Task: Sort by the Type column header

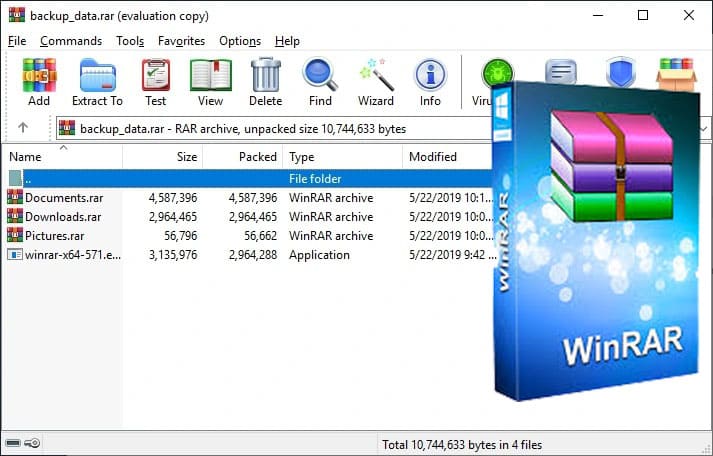Action: point(343,157)
